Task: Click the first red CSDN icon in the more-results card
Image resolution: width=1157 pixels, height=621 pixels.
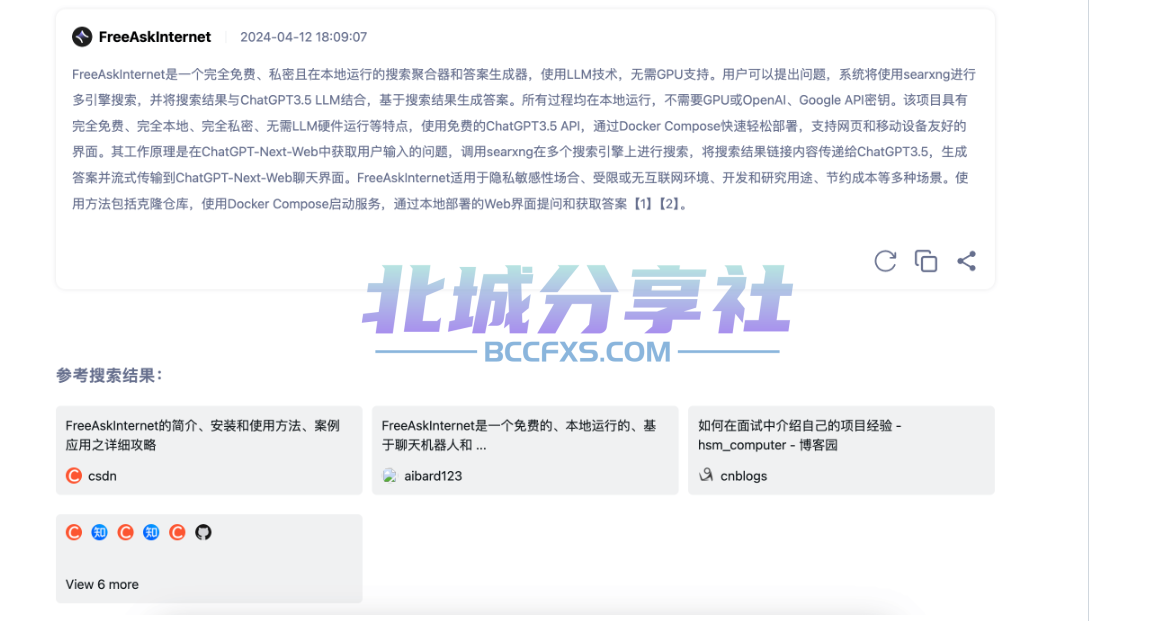Action: [74, 532]
